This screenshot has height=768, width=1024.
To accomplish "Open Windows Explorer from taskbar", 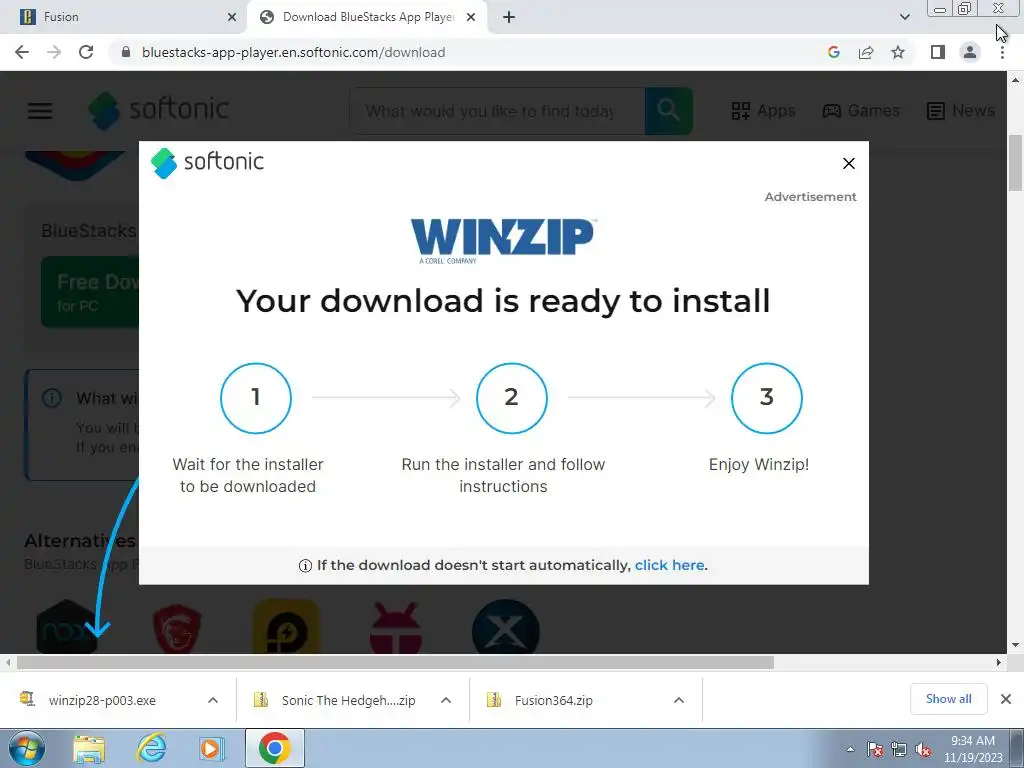I will tap(88, 749).
